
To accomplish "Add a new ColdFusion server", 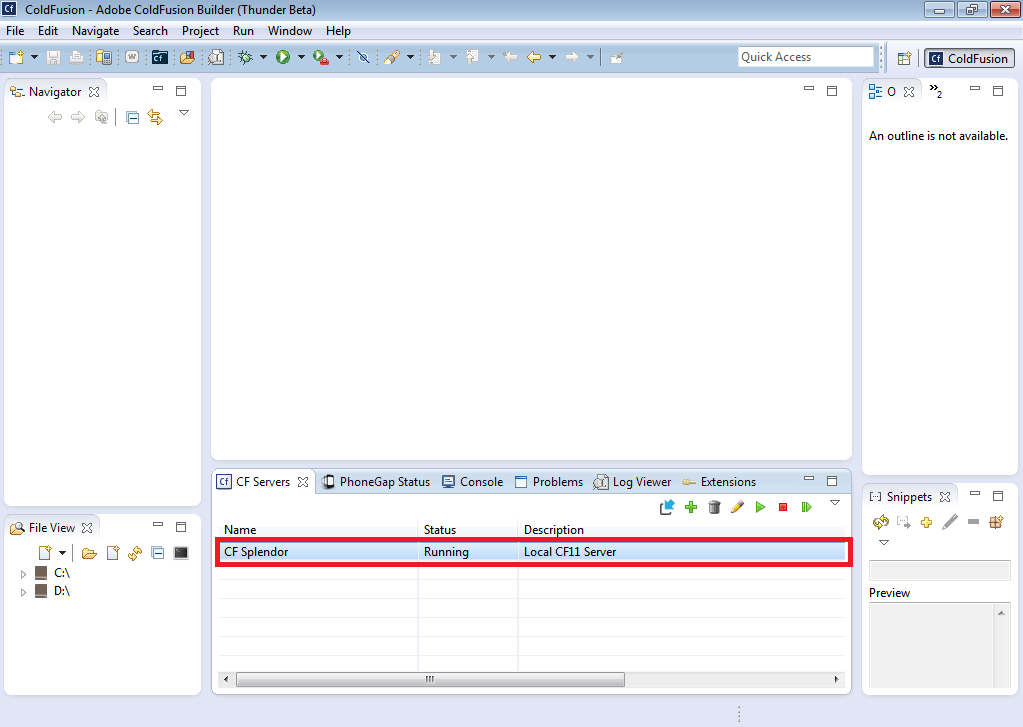I will tap(690, 506).
